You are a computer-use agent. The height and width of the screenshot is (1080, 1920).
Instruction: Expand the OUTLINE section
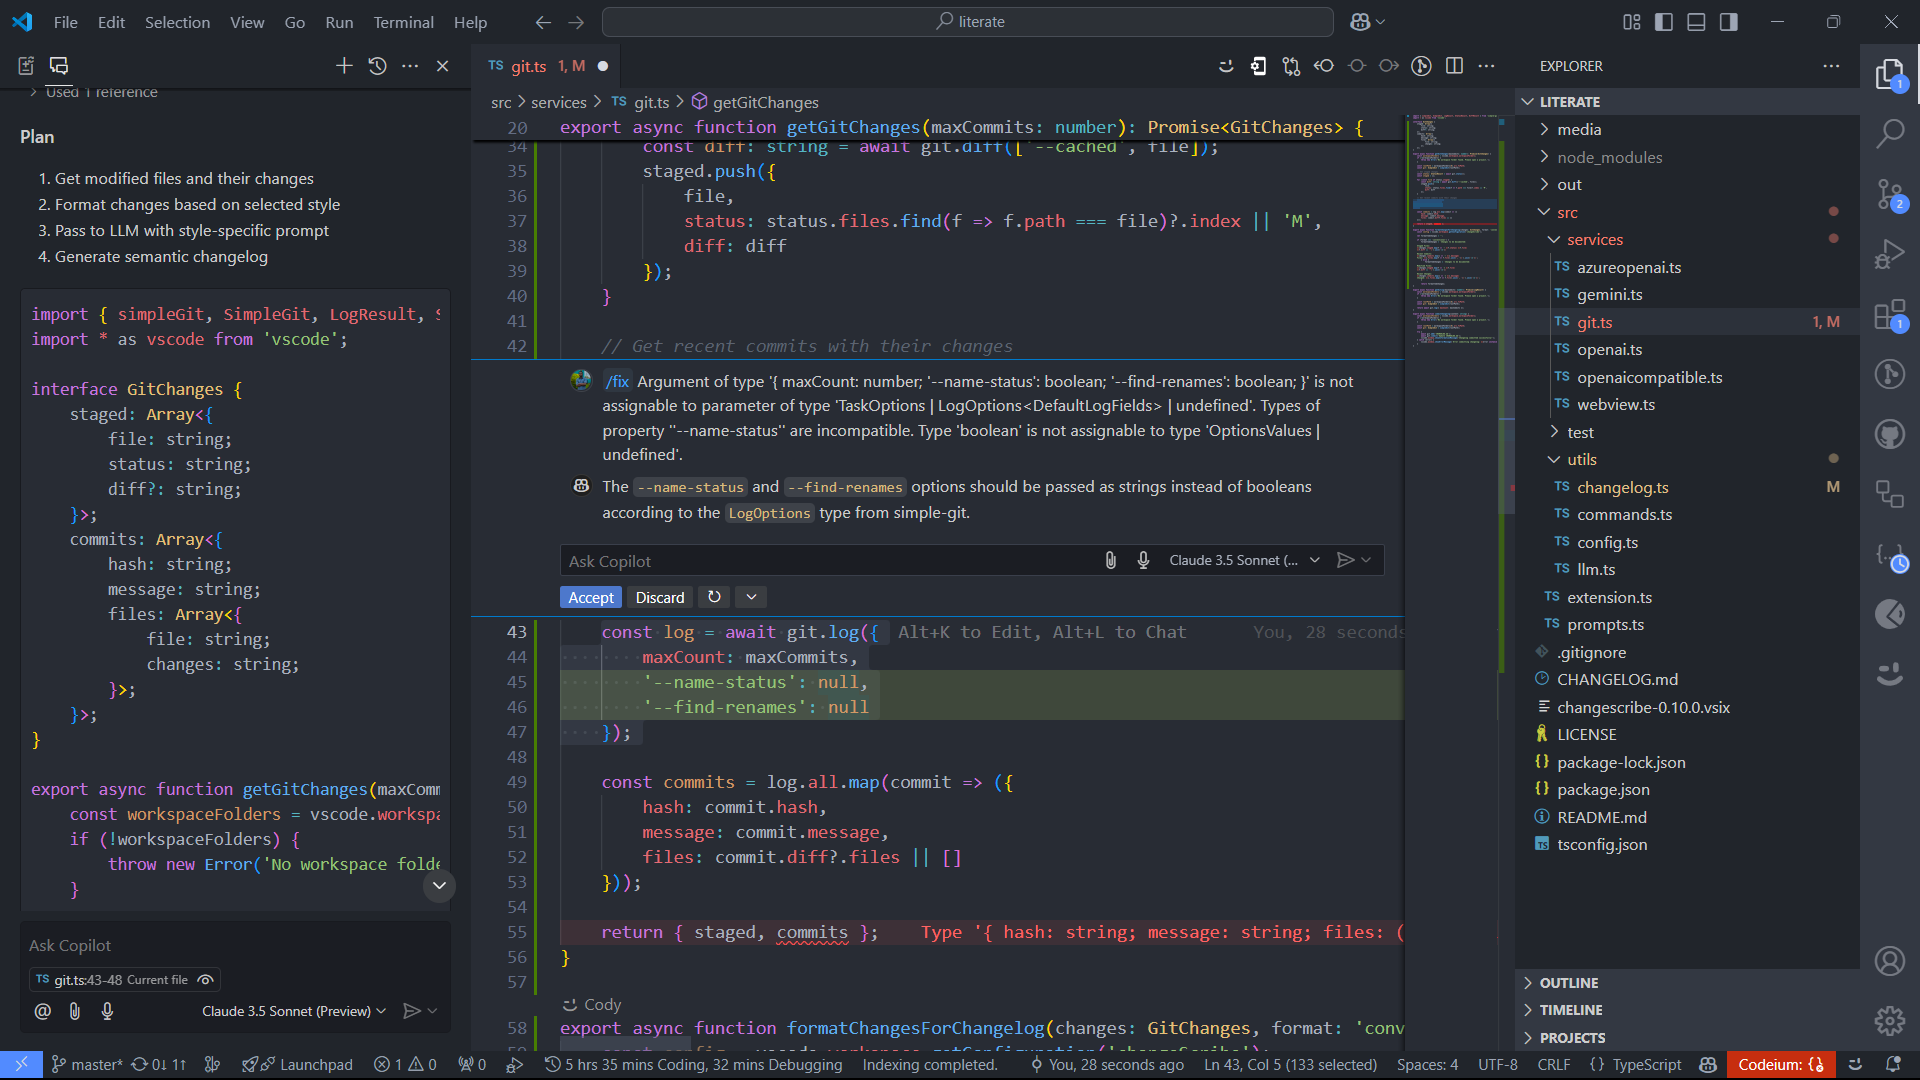click(1568, 983)
